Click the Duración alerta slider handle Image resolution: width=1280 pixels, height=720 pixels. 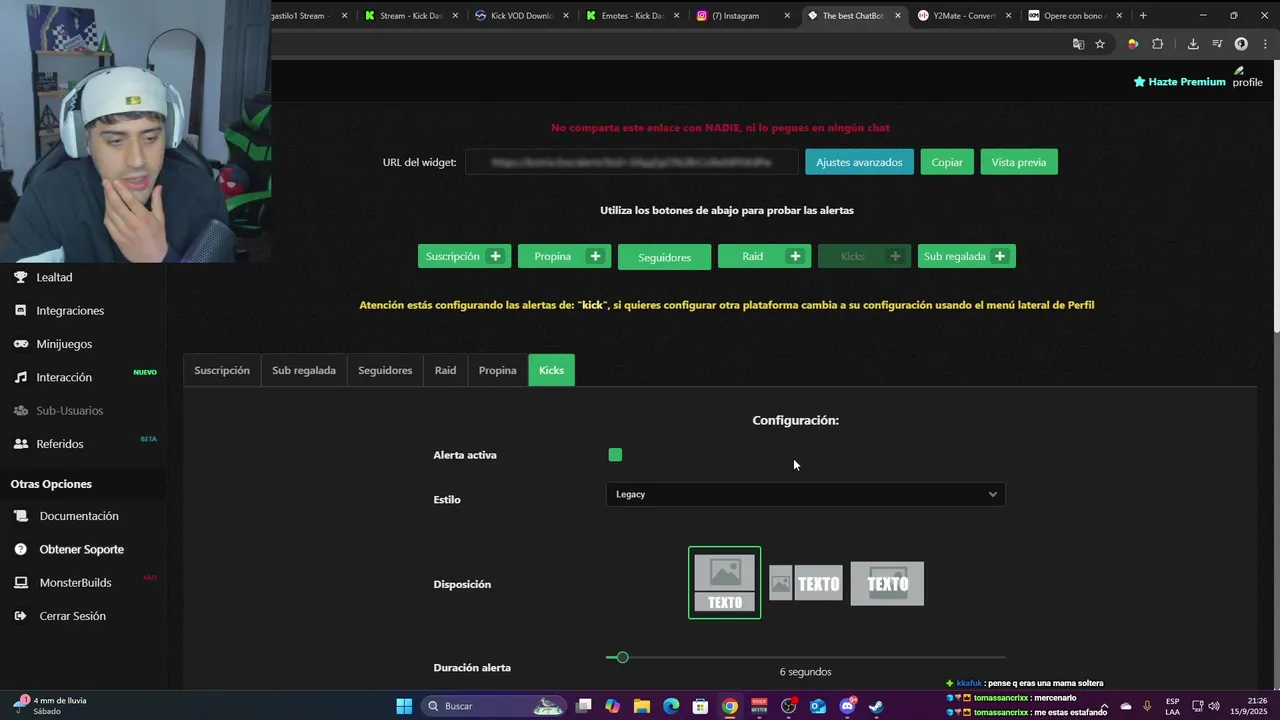point(622,657)
